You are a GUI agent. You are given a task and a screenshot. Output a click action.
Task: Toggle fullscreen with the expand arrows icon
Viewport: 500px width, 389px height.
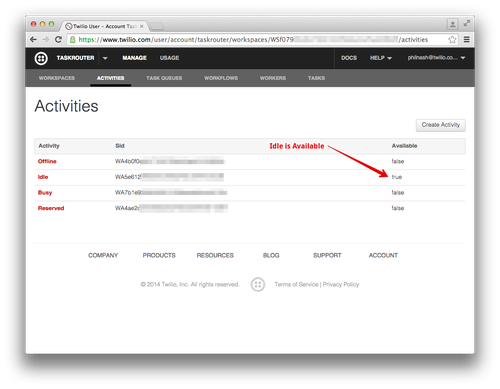click(x=467, y=23)
